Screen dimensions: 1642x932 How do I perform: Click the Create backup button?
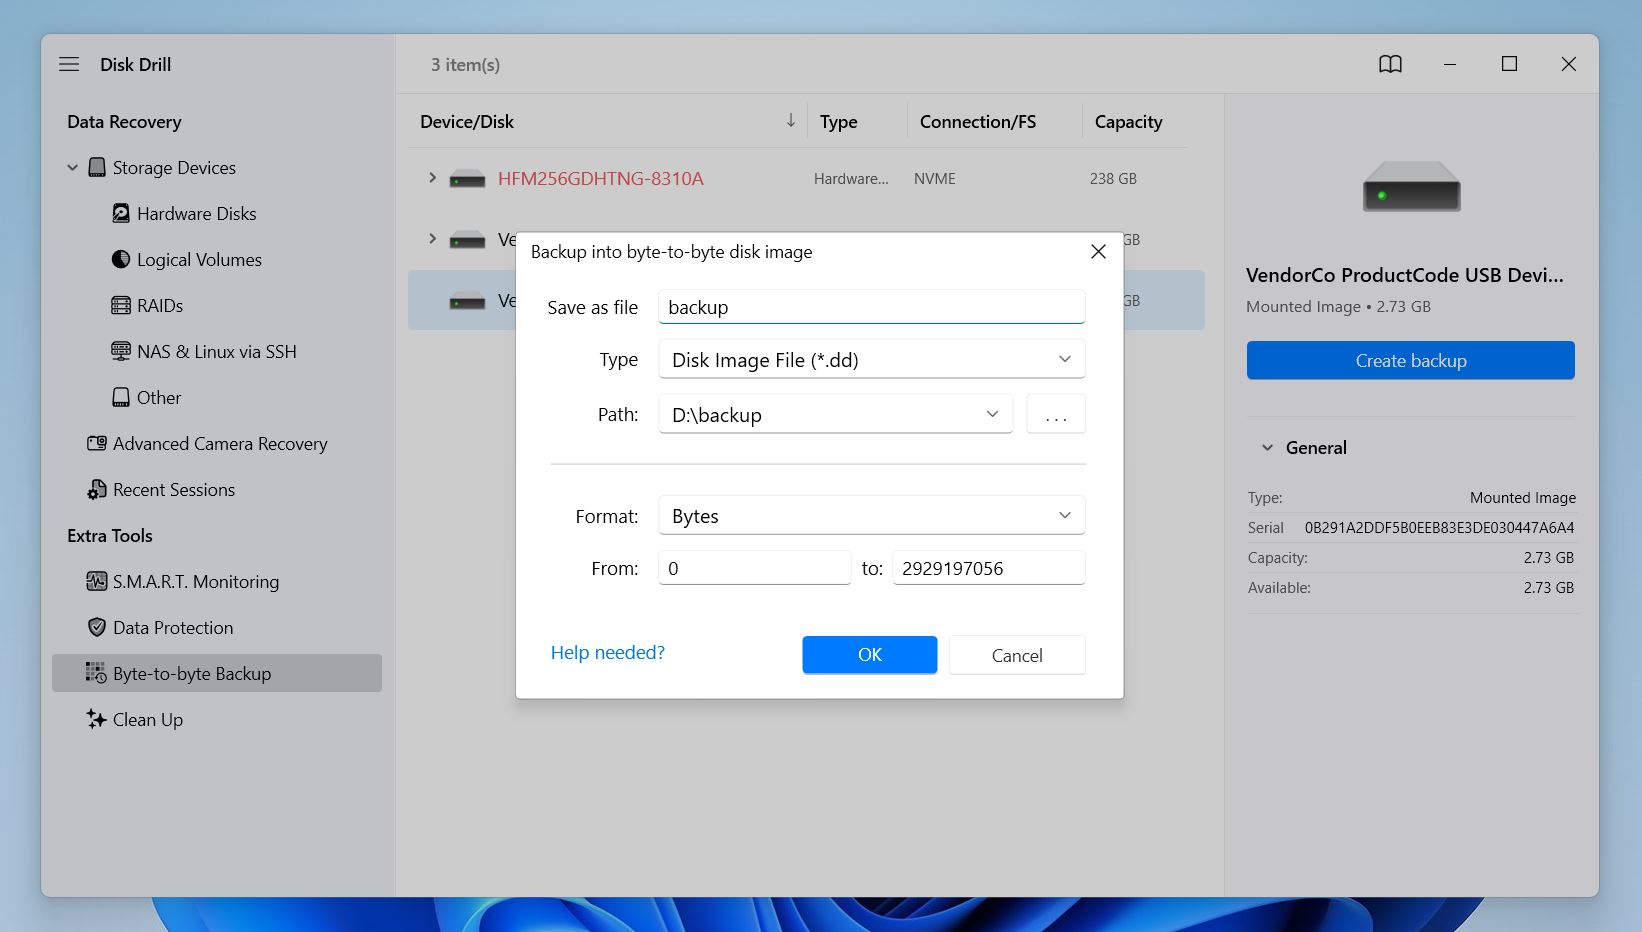coord(1410,360)
